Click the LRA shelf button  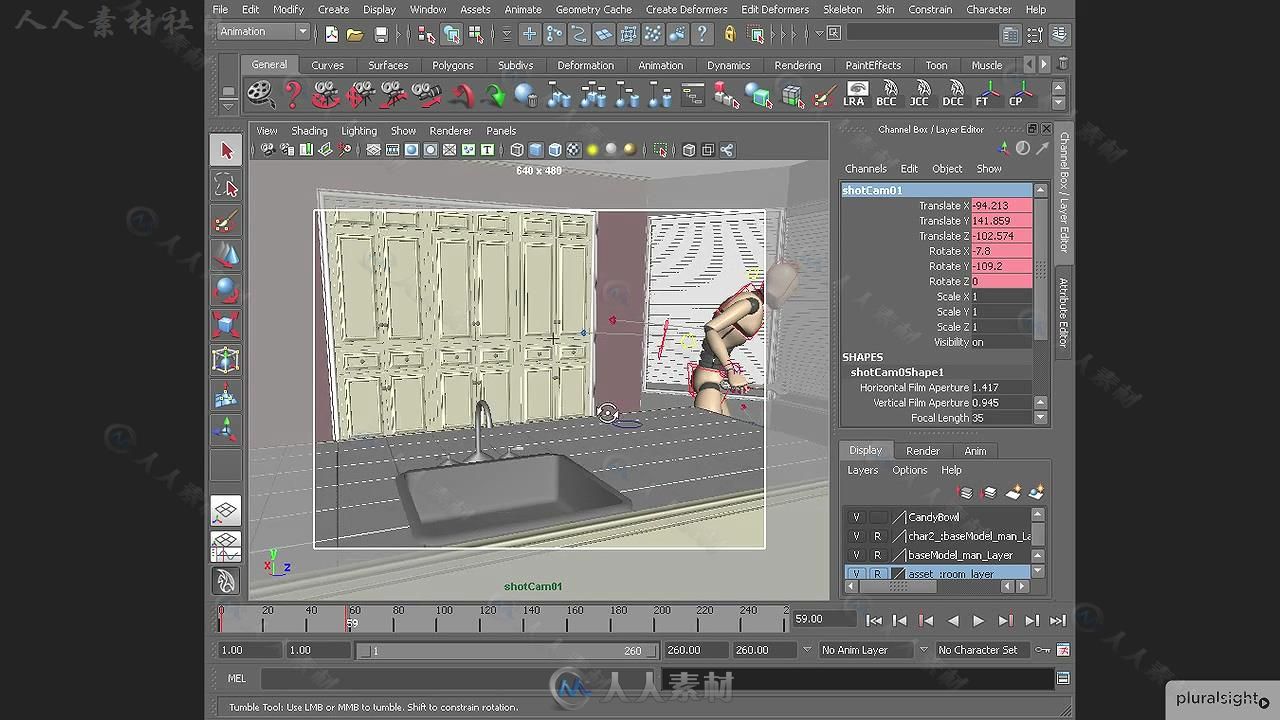point(854,95)
